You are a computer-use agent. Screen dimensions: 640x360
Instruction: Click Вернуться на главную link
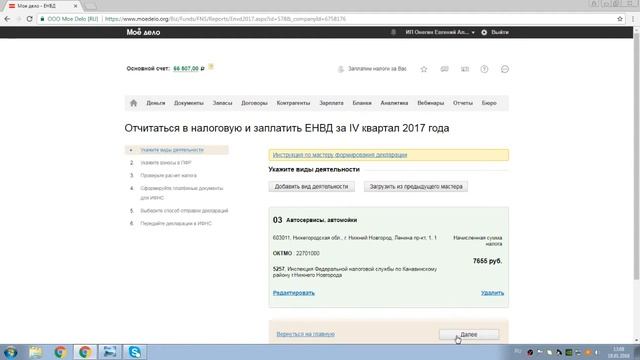tap(305, 334)
